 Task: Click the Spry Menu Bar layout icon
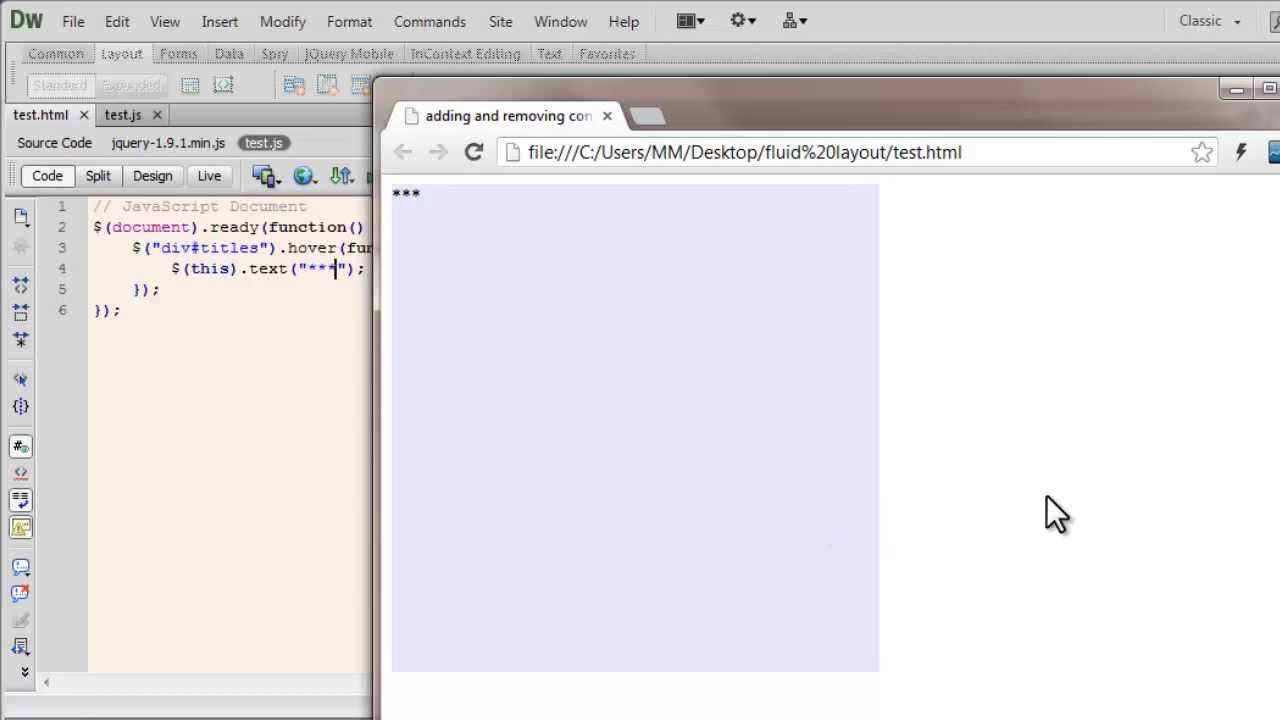pos(294,86)
